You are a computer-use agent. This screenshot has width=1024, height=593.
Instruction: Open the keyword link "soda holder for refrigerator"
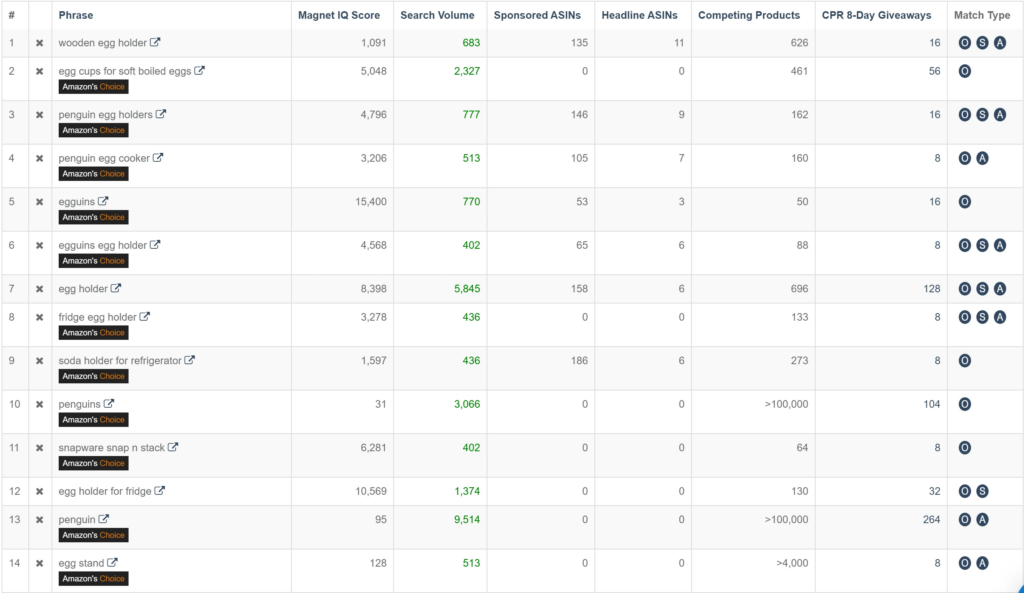pyautogui.click(x=120, y=360)
